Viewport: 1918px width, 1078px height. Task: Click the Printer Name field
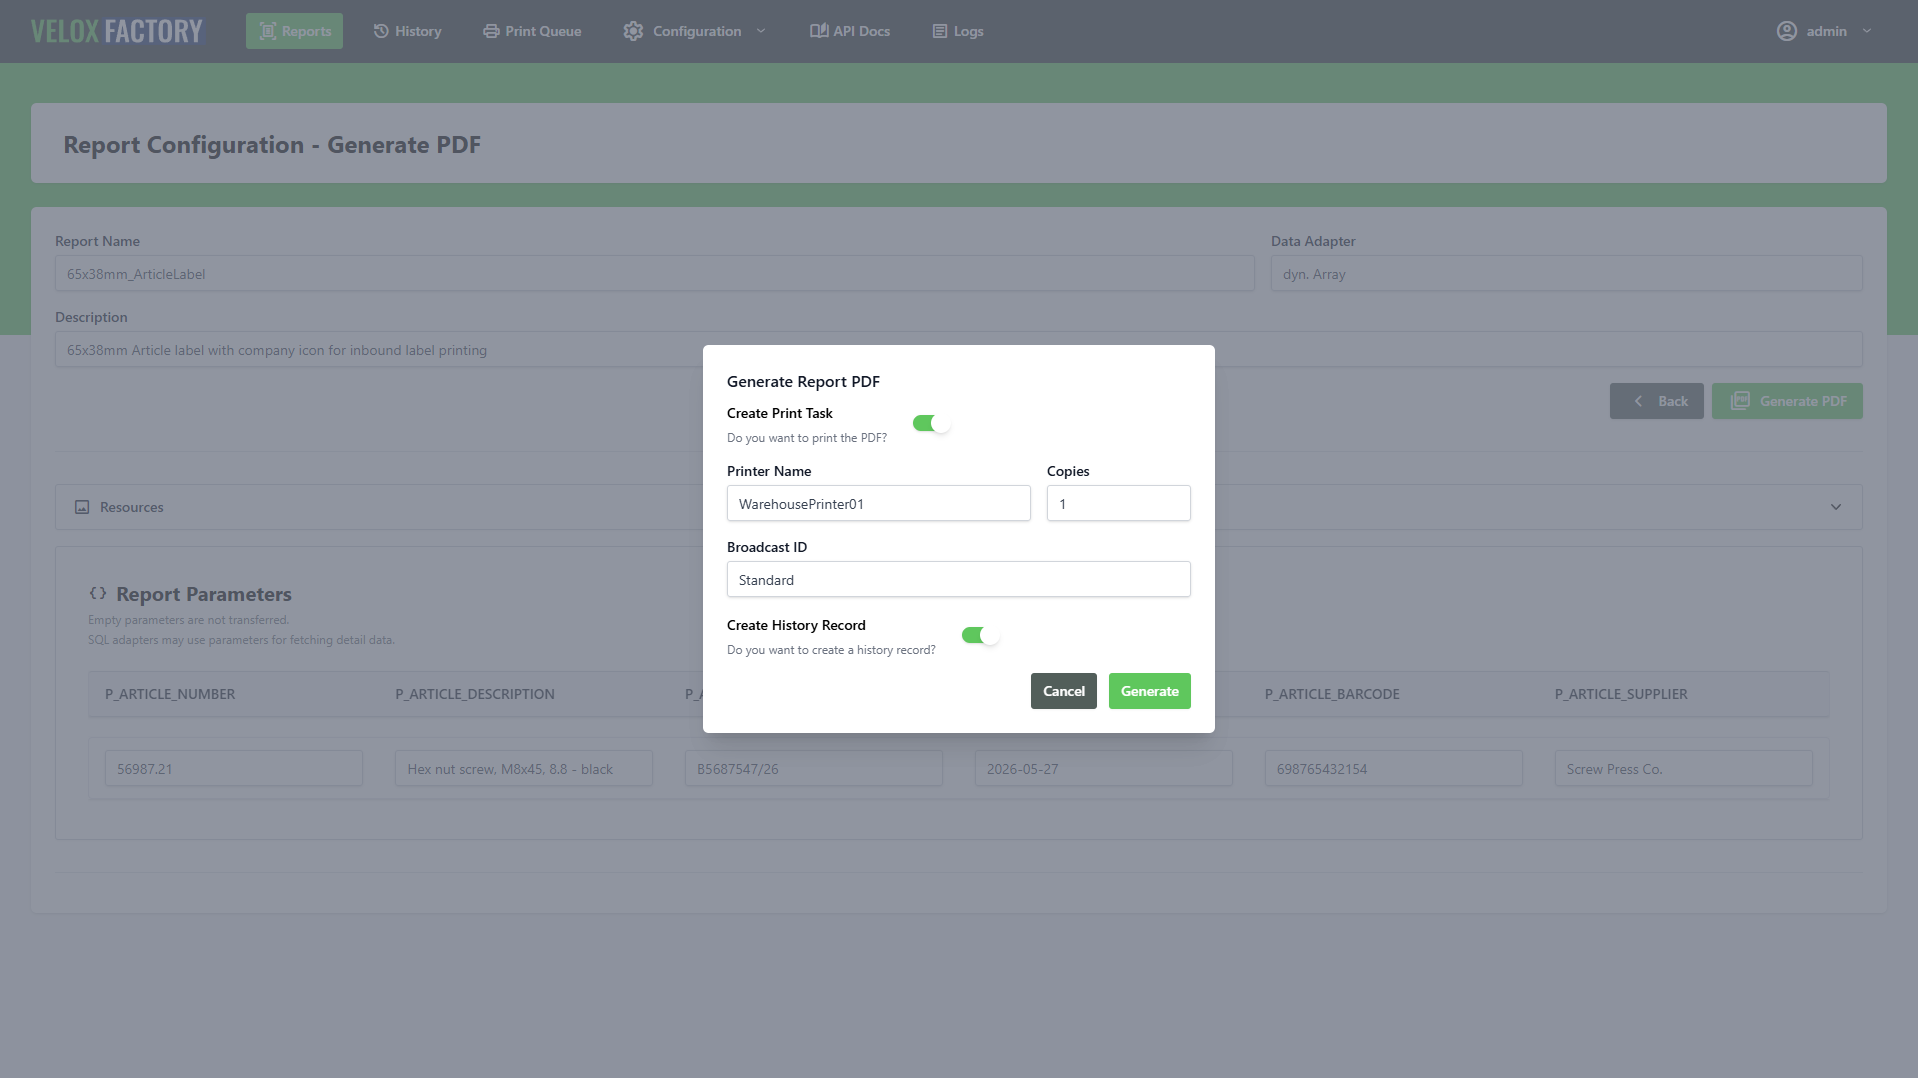[x=879, y=503]
